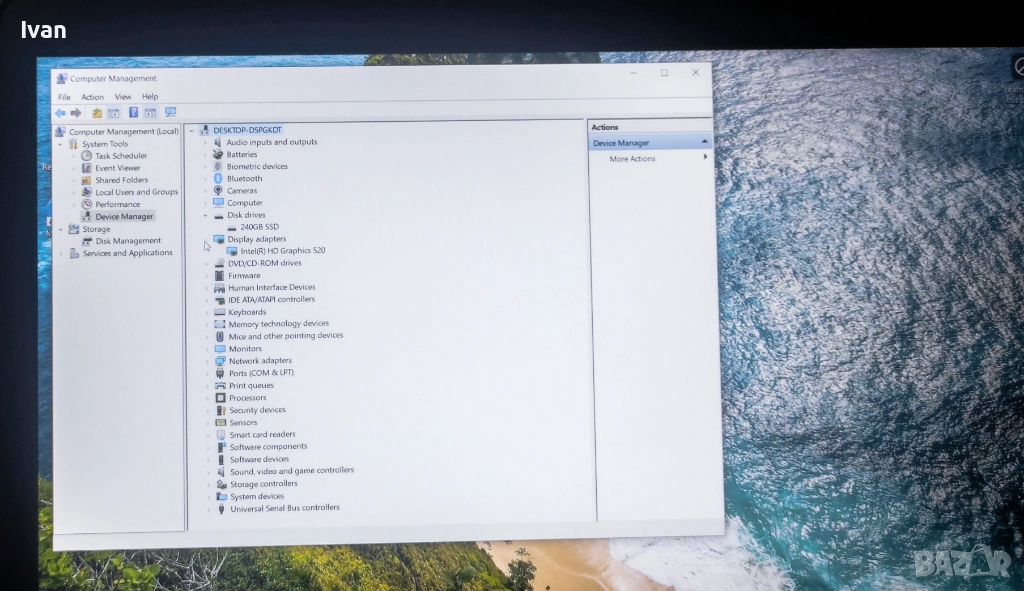This screenshot has width=1024, height=591.
Task: Expand the Network adapters category
Action: coord(207,361)
